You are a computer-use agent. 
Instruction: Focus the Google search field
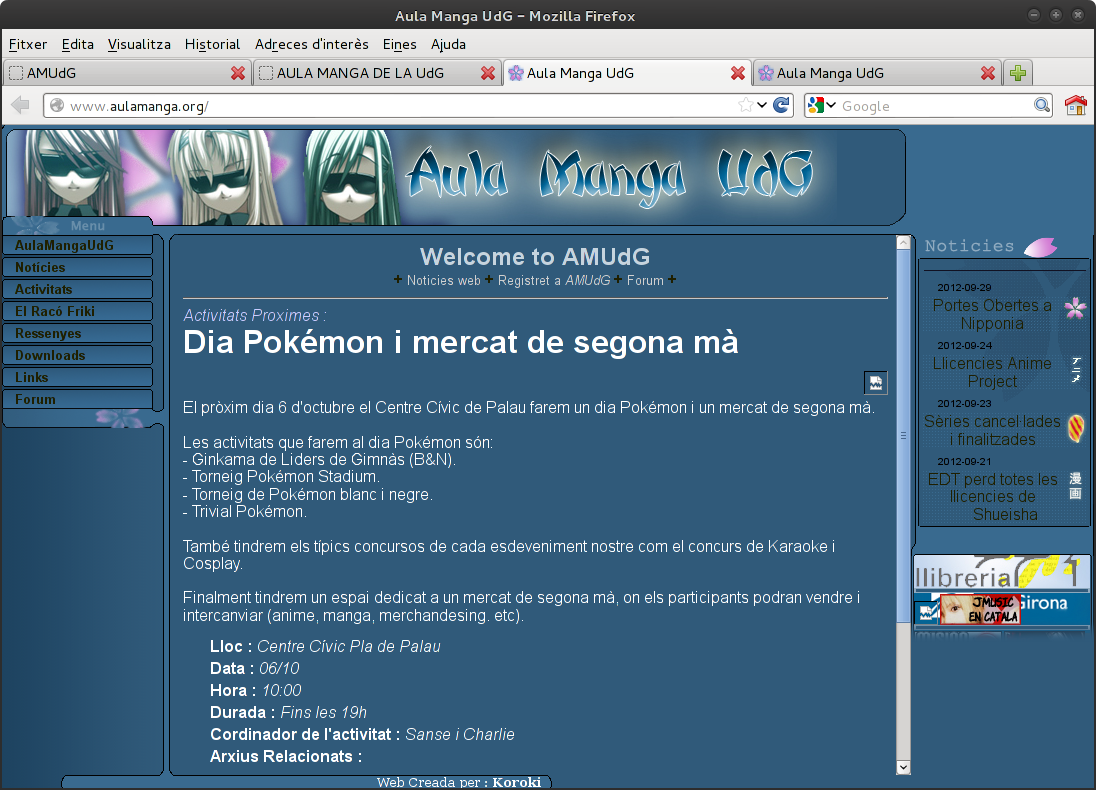pos(935,106)
